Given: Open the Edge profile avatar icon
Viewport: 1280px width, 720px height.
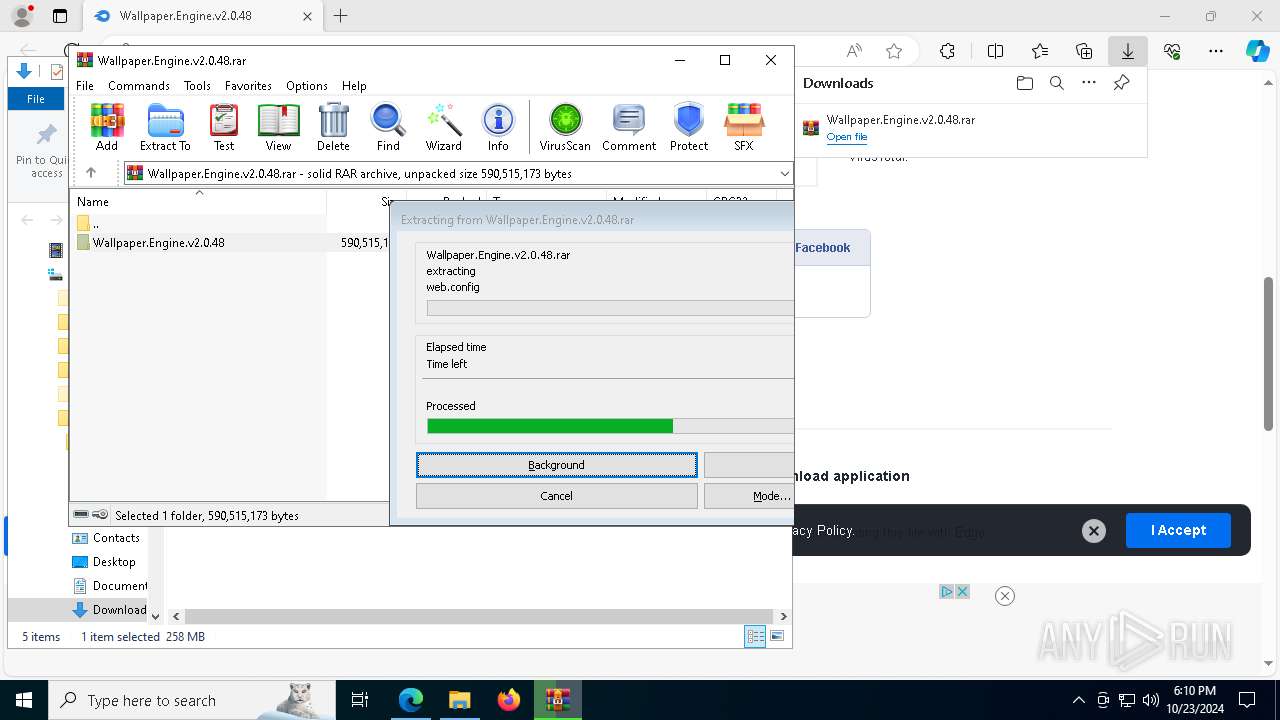Looking at the screenshot, I should pos(20,16).
